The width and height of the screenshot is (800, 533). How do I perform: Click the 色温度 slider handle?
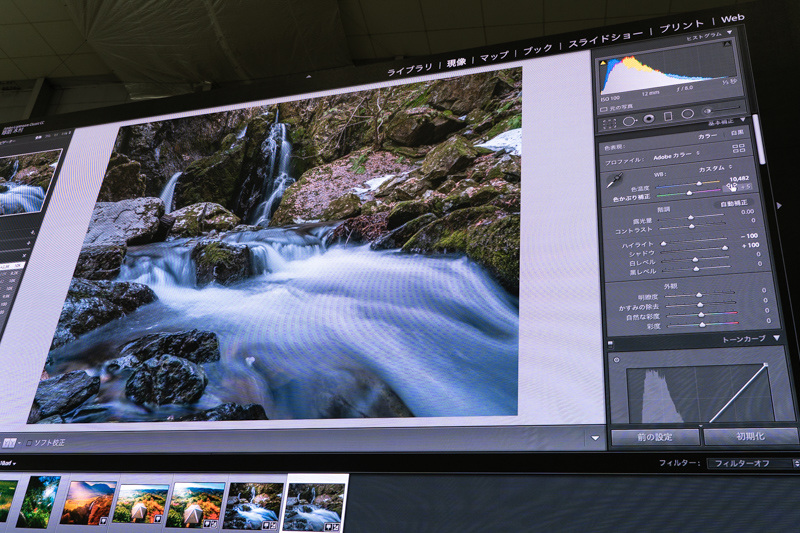tap(699, 183)
